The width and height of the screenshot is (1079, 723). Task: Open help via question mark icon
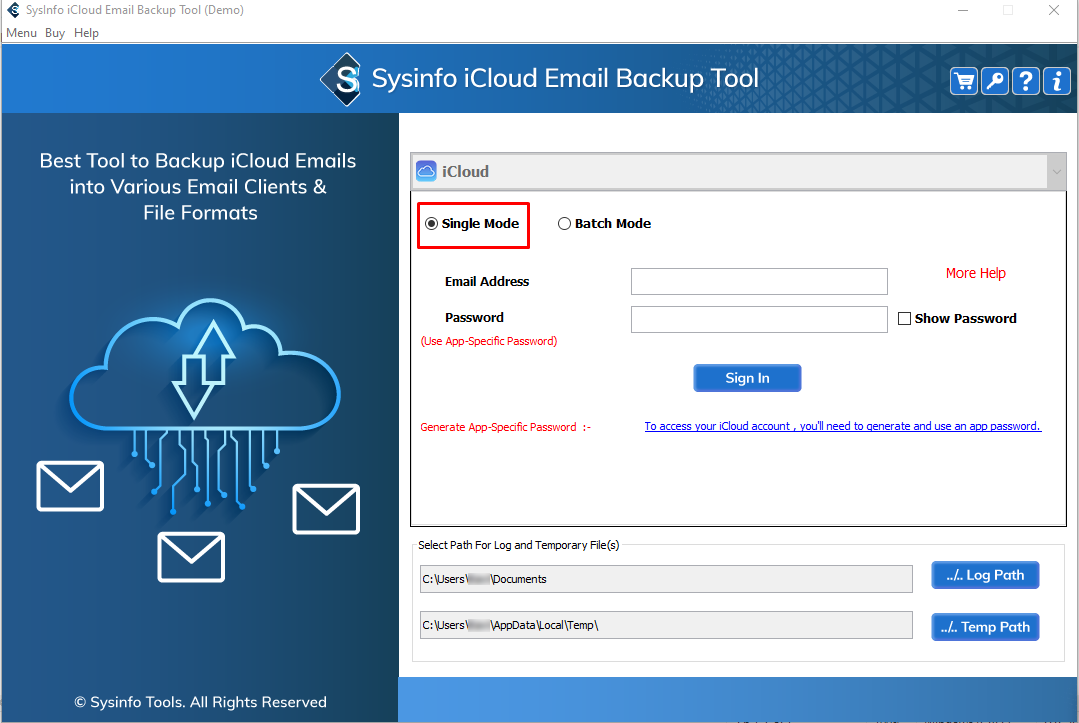[1026, 81]
